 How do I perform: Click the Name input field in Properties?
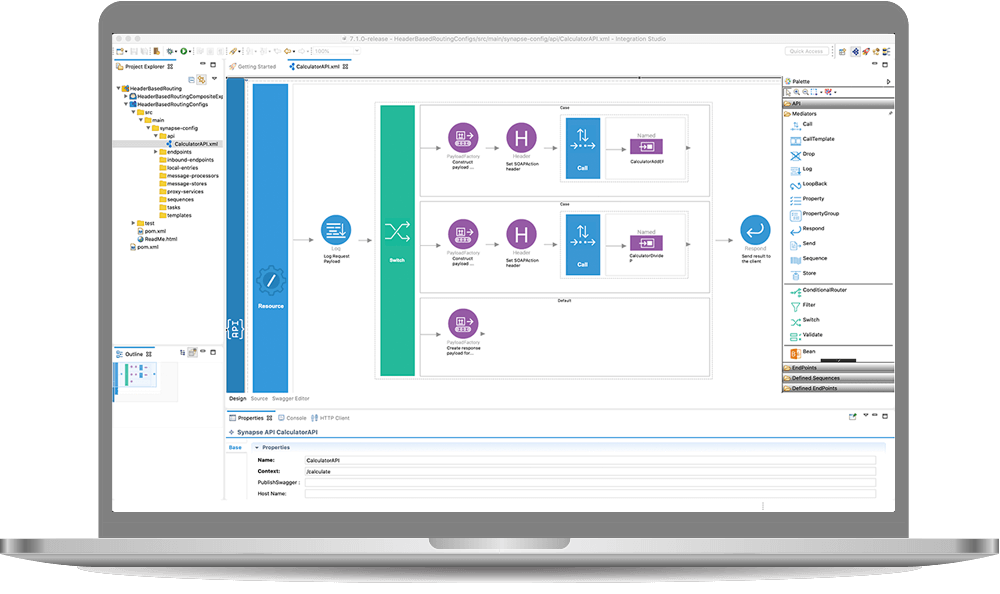coord(590,460)
